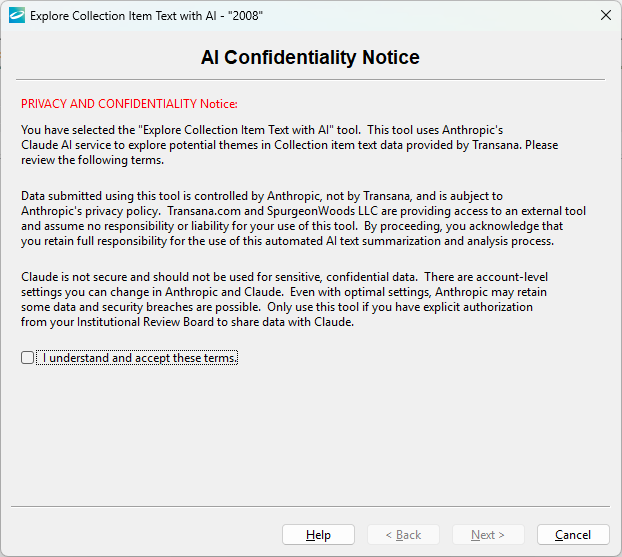Click "SpurgeonWoods LLC" in the notice text
The image size is (622, 557).
pyautogui.click(x=318, y=211)
